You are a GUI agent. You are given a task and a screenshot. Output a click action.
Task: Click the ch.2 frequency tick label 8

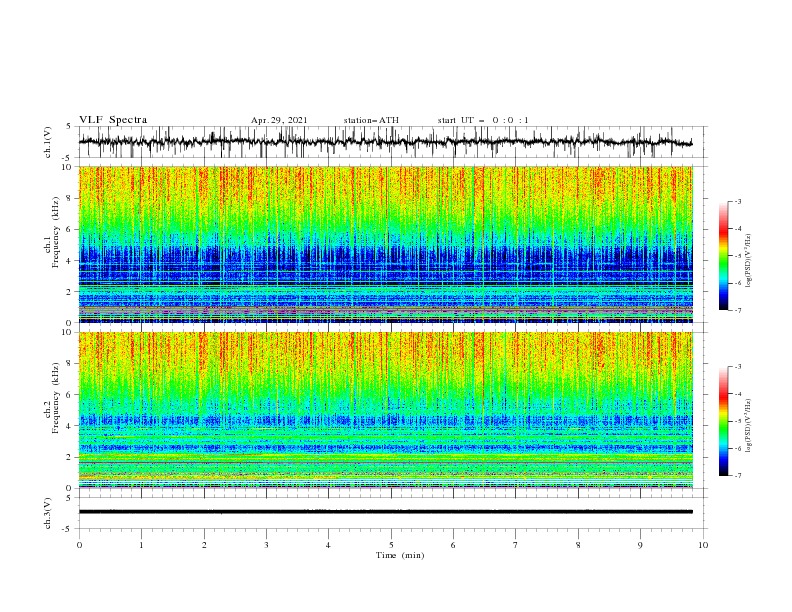(69, 364)
